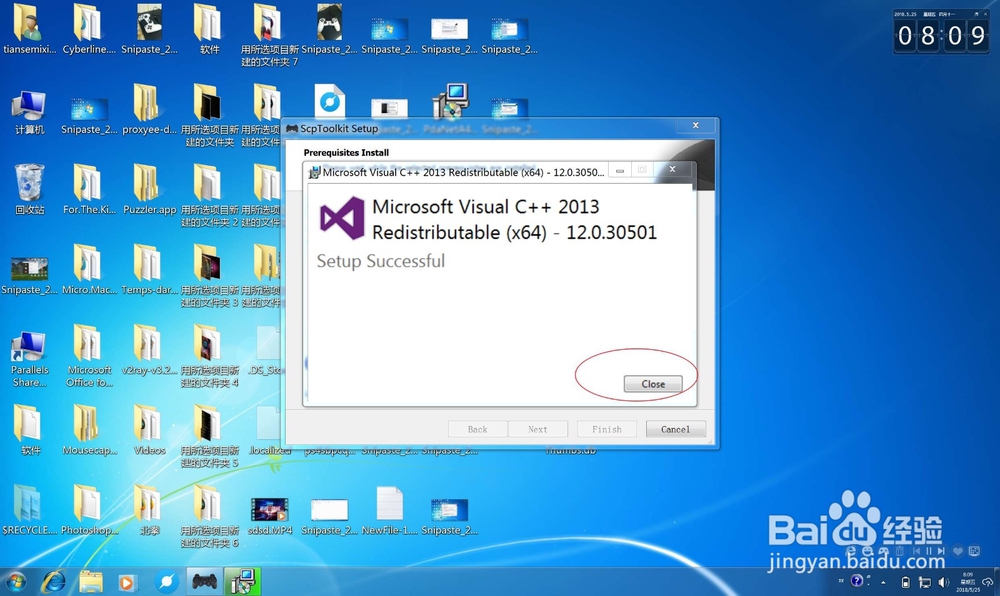Click the cloud icon in system tray
The width and height of the screenshot is (1000, 596).
(988, 582)
